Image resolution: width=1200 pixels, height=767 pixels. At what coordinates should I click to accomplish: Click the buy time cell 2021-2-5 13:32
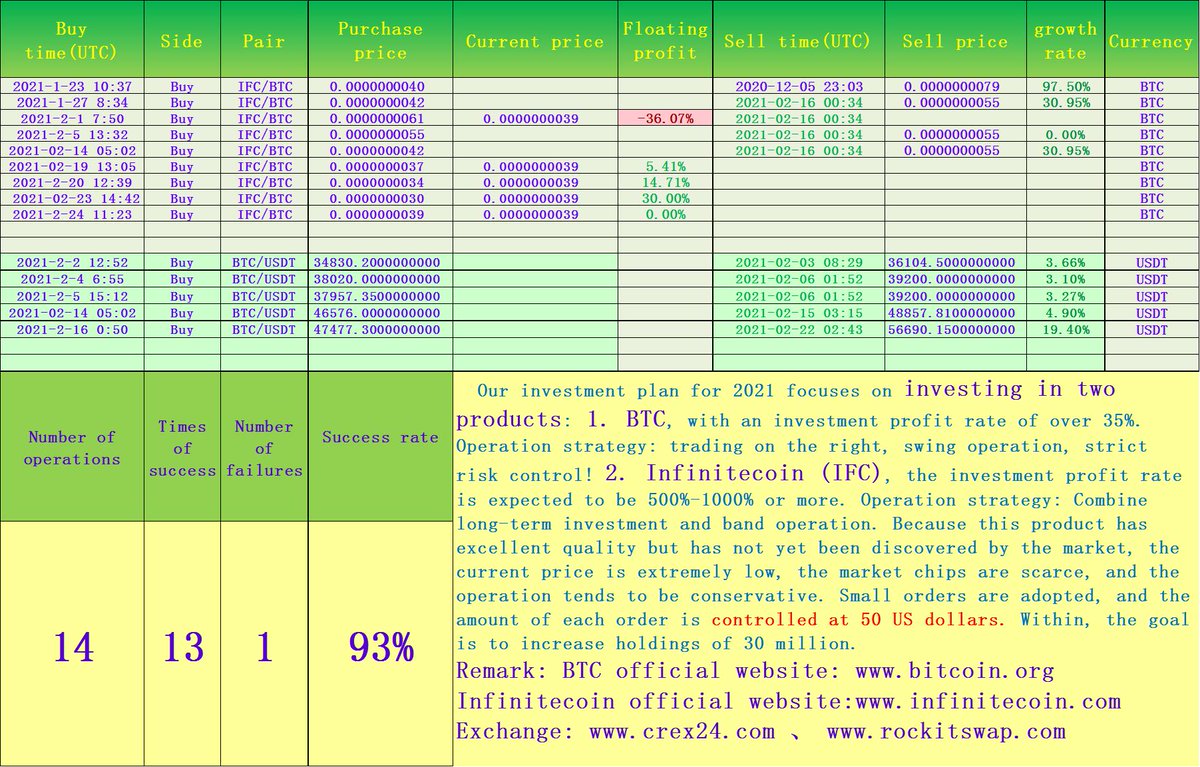pyautogui.click(x=72, y=134)
